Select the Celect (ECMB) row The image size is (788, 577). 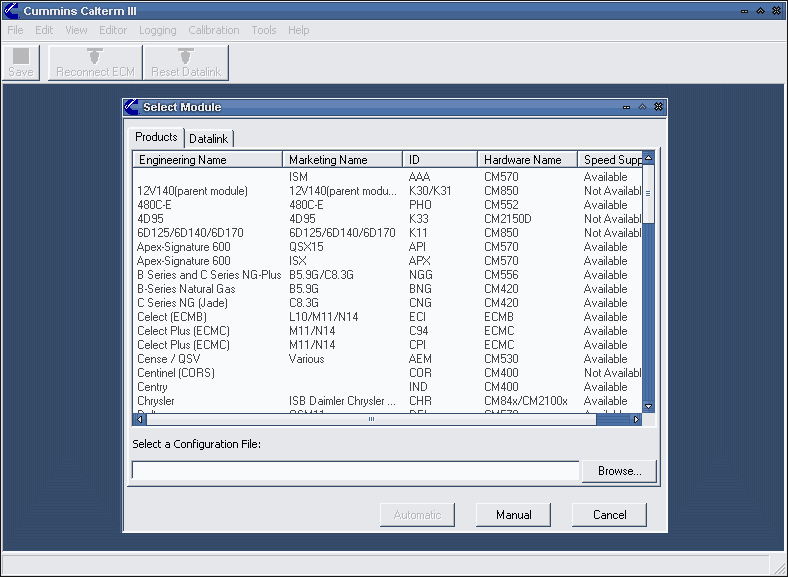coord(387,317)
